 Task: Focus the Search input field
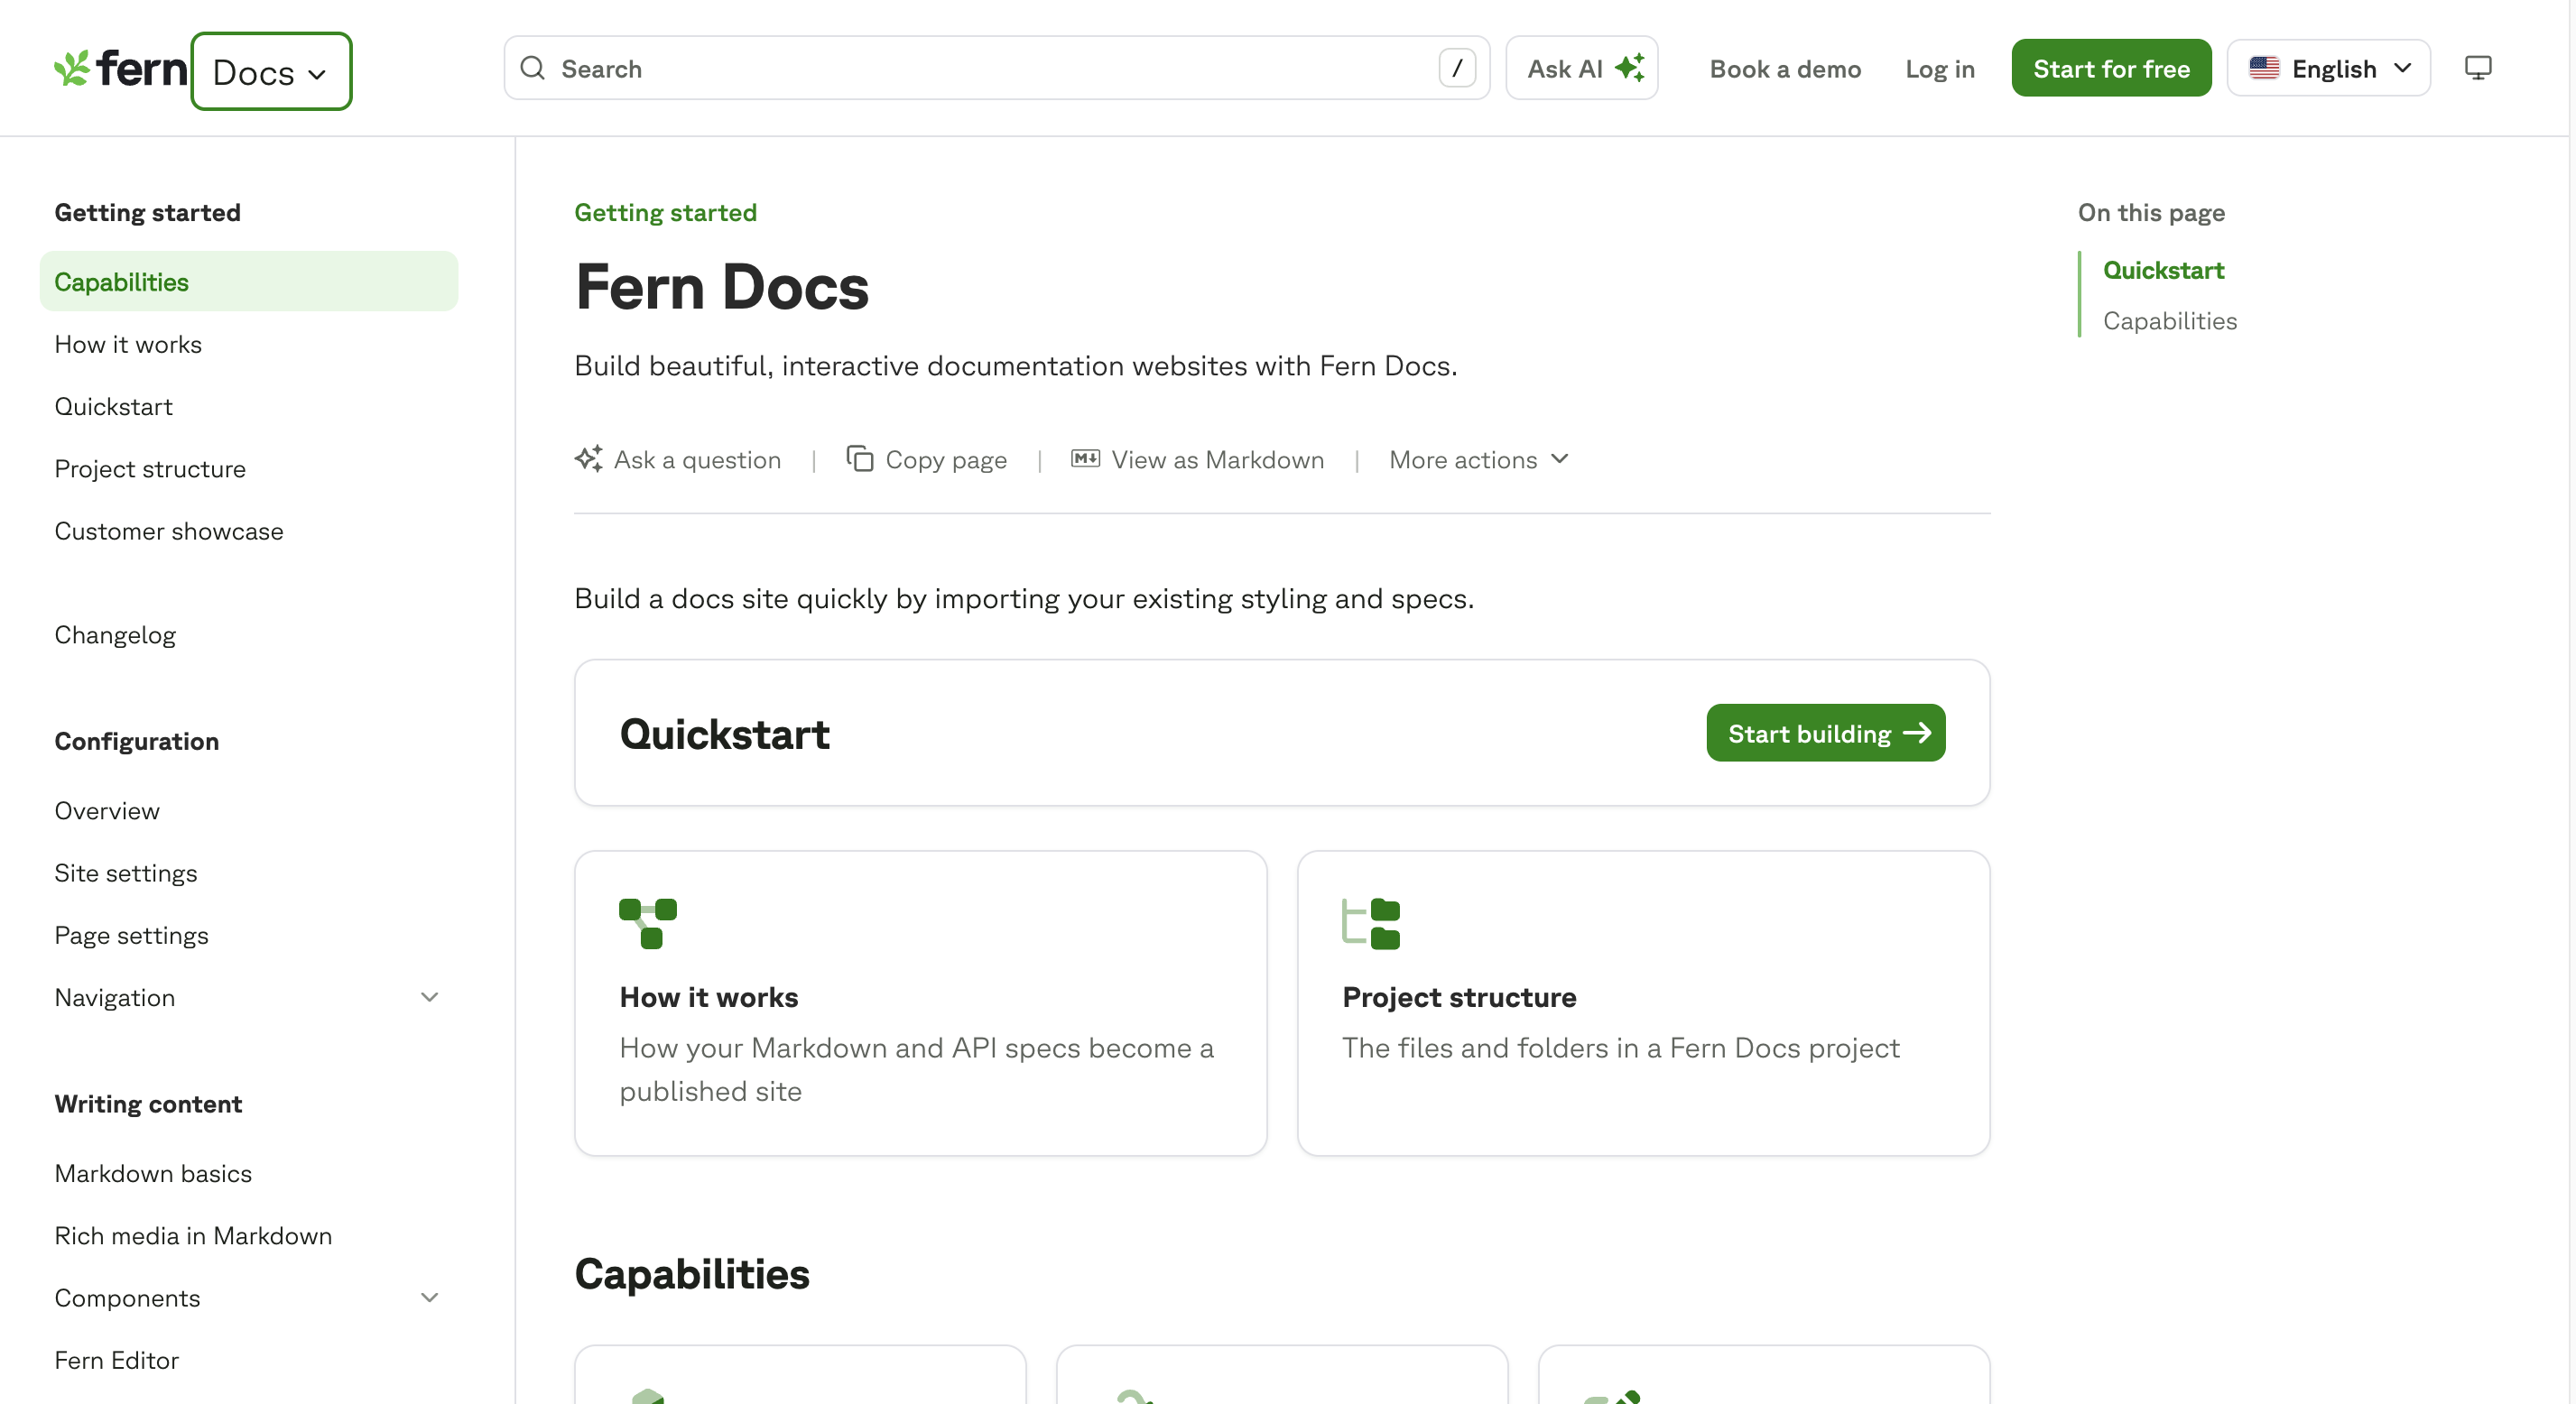pos(996,68)
